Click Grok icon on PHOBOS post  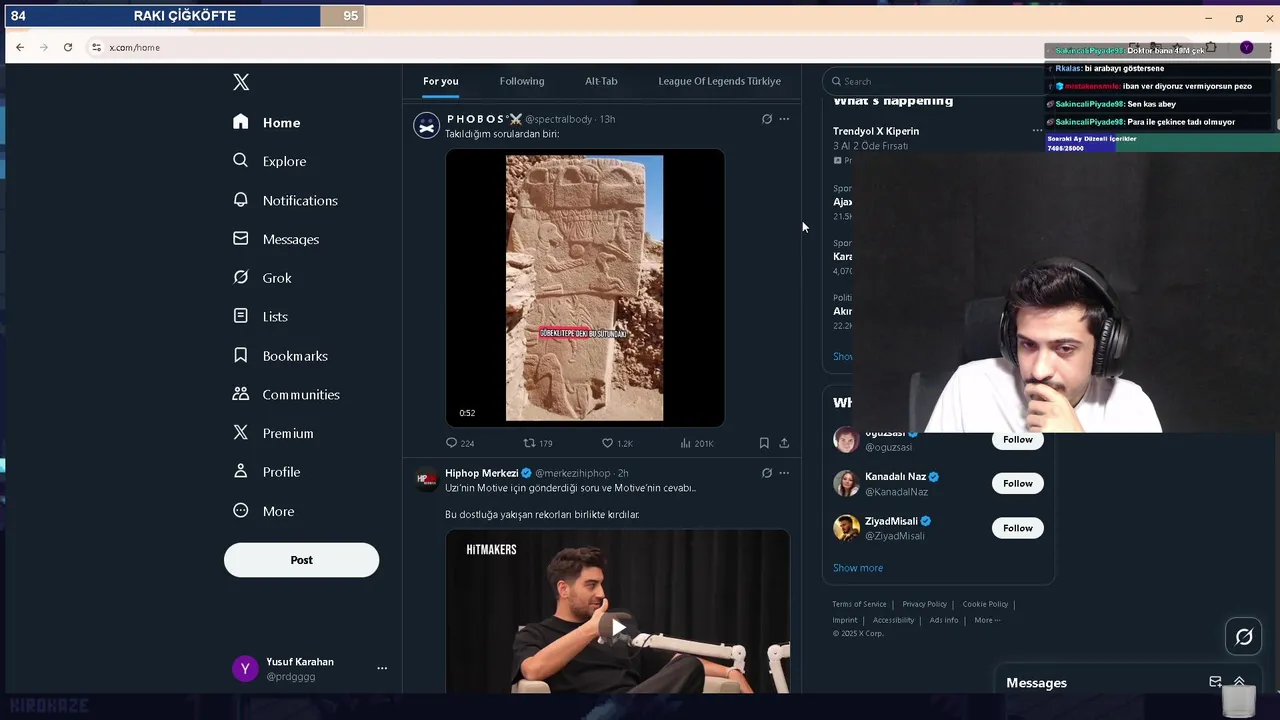coord(767,119)
